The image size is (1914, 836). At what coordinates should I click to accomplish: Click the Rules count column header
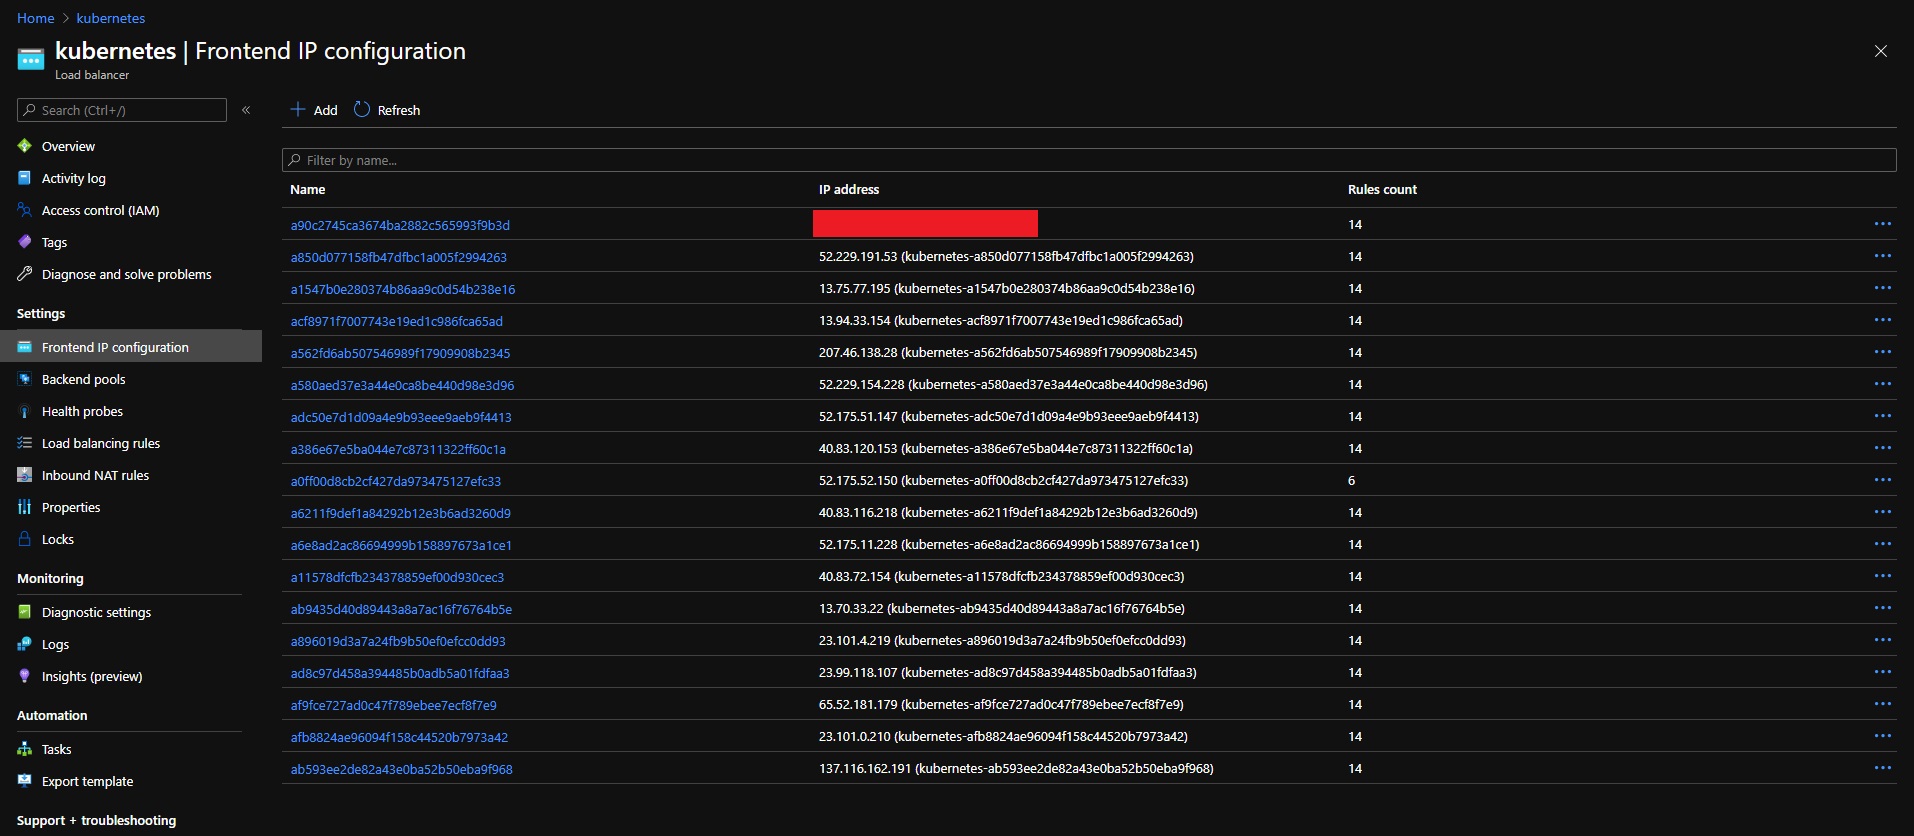coord(1382,189)
